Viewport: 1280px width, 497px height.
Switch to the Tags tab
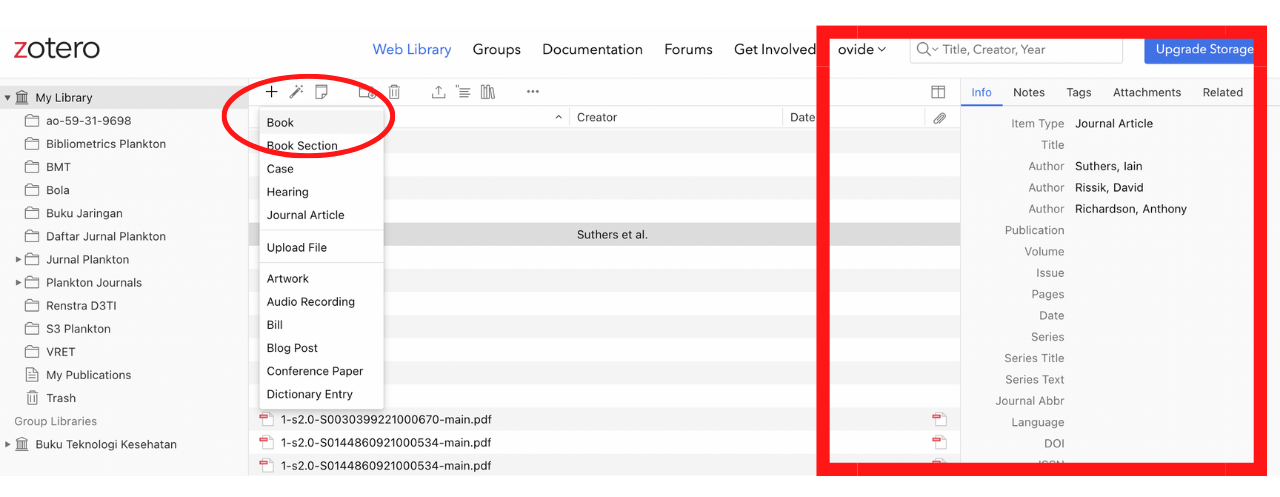(x=1079, y=92)
